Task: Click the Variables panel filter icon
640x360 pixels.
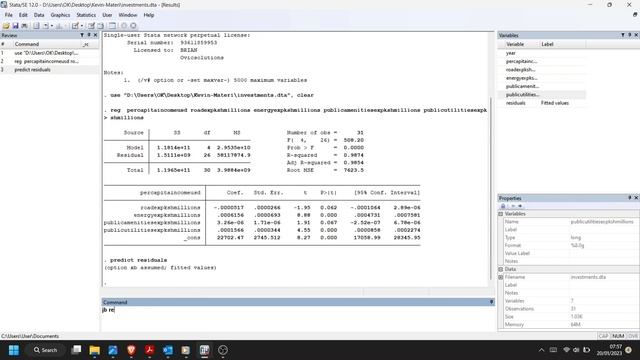Action: coord(623,35)
